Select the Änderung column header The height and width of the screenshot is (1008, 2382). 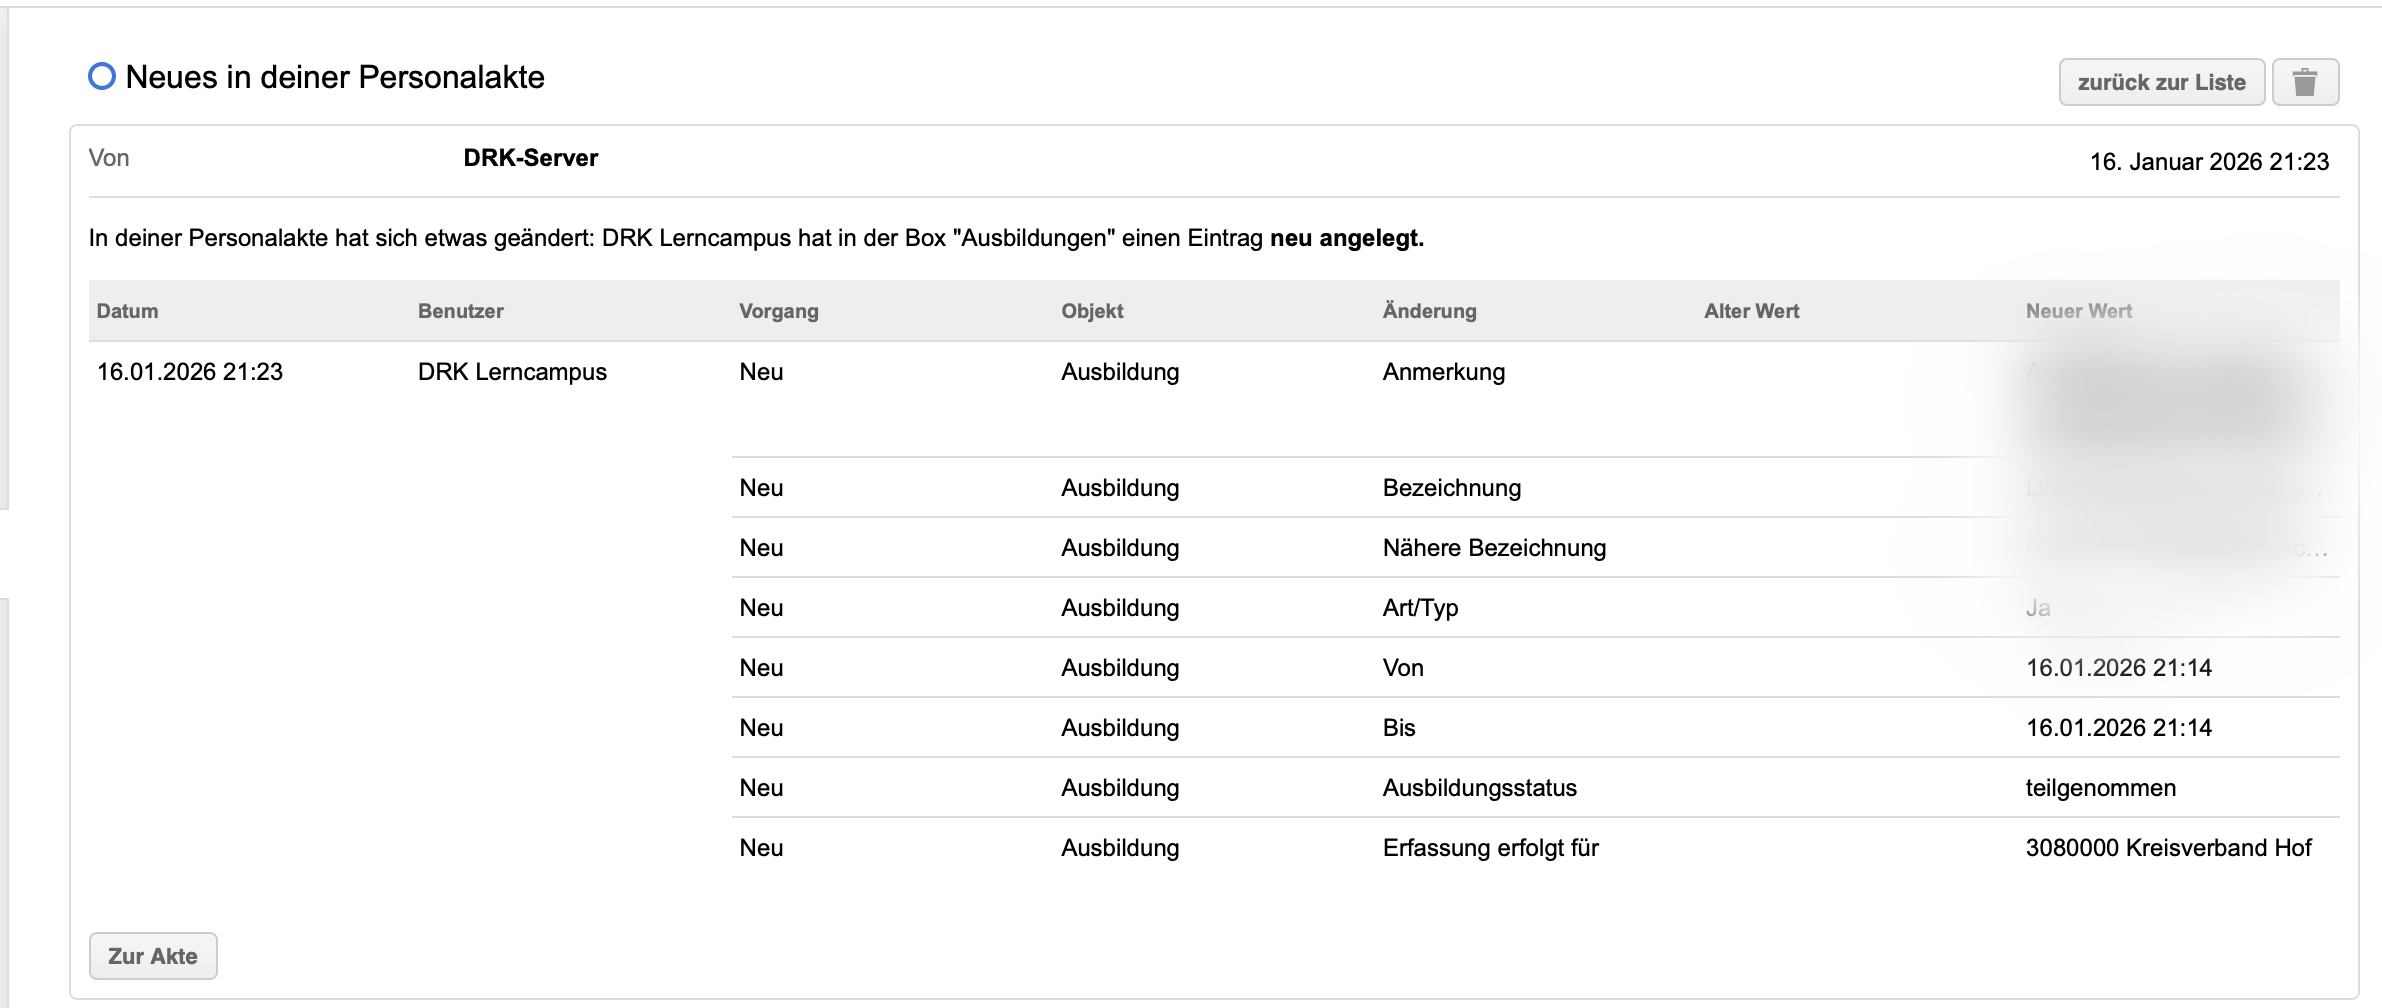[x=1429, y=311]
